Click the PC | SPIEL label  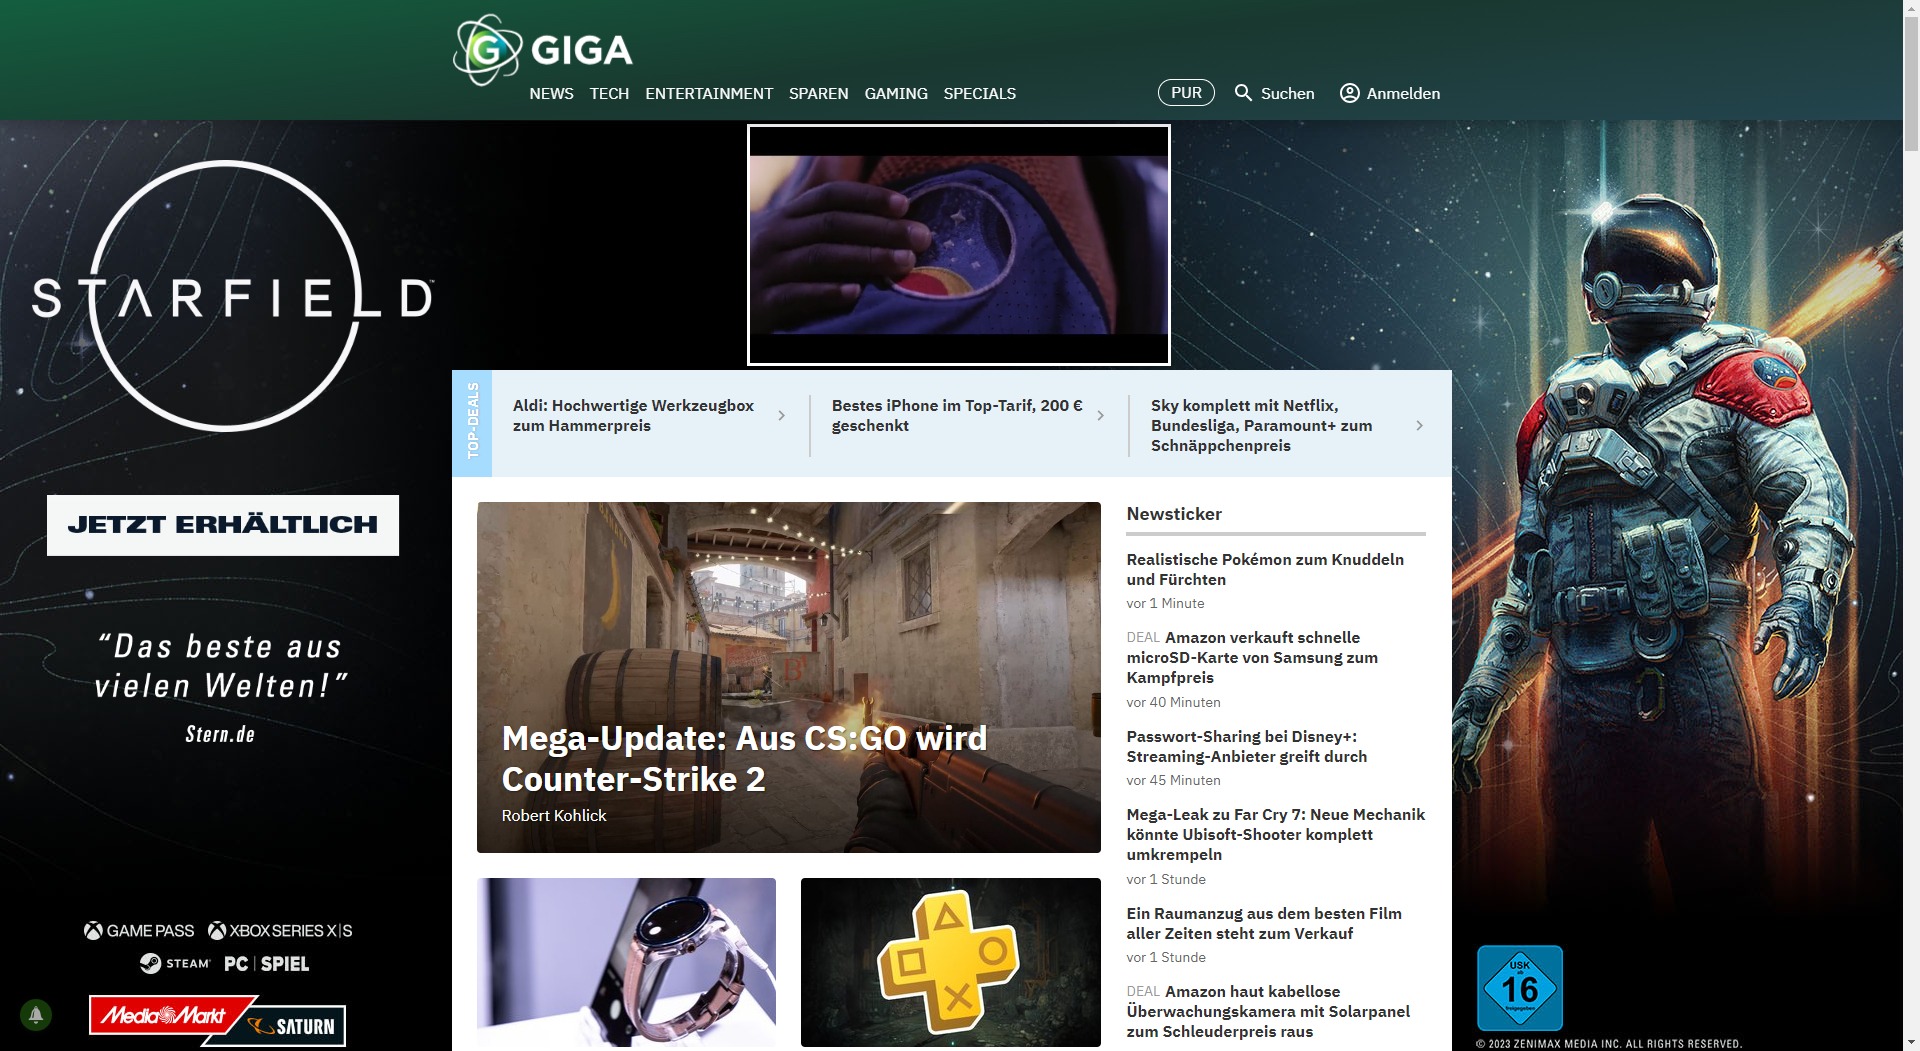[267, 964]
